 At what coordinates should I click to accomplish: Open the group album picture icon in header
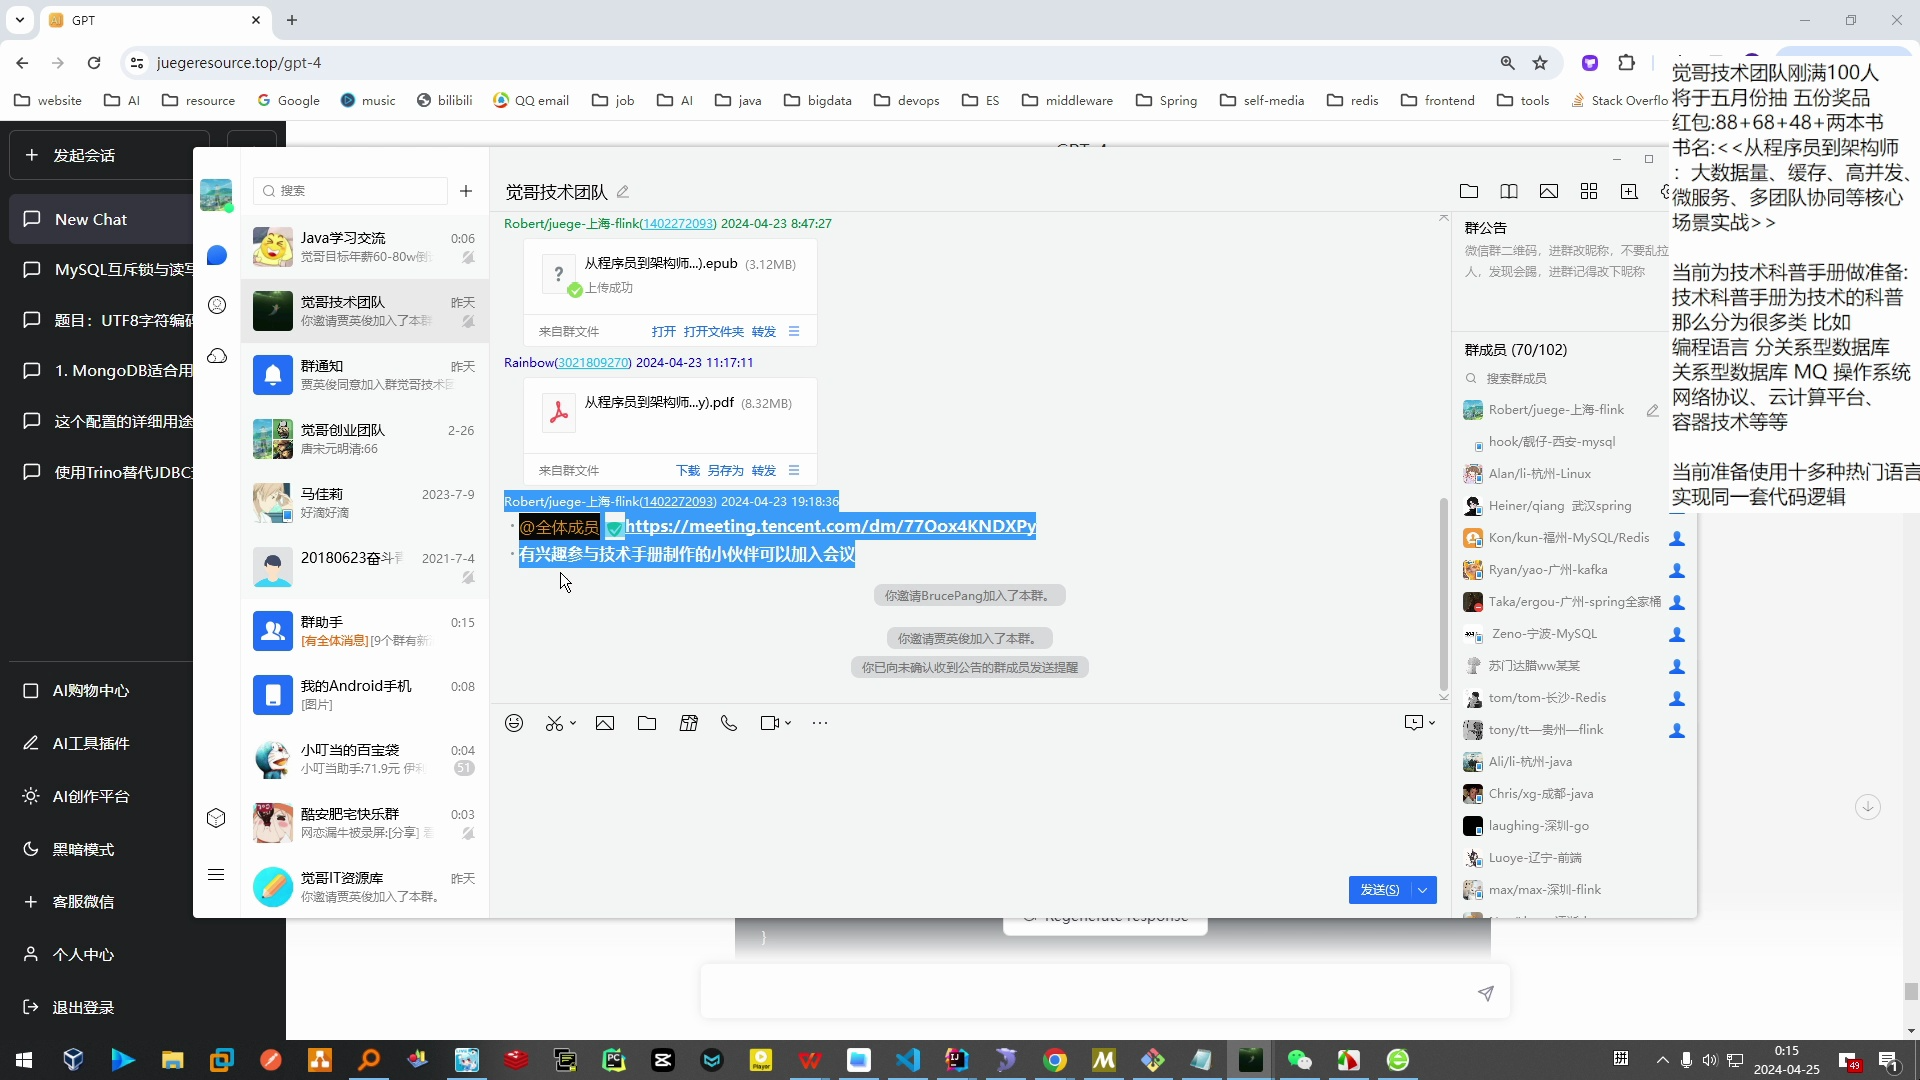(x=1549, y=191)
